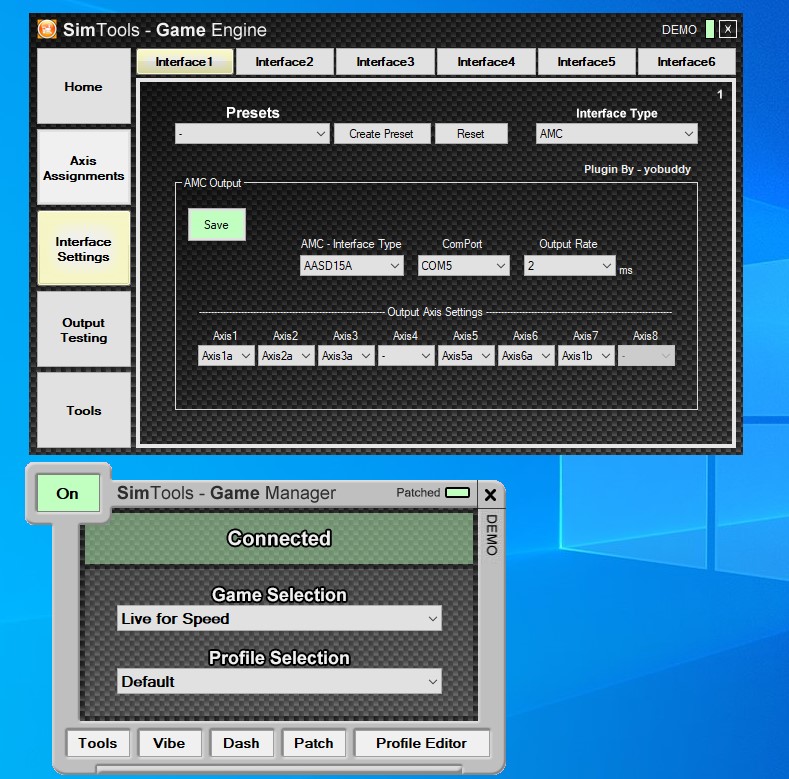Expand the ComPort dropdown showing COM5

[x=463, y=266]
